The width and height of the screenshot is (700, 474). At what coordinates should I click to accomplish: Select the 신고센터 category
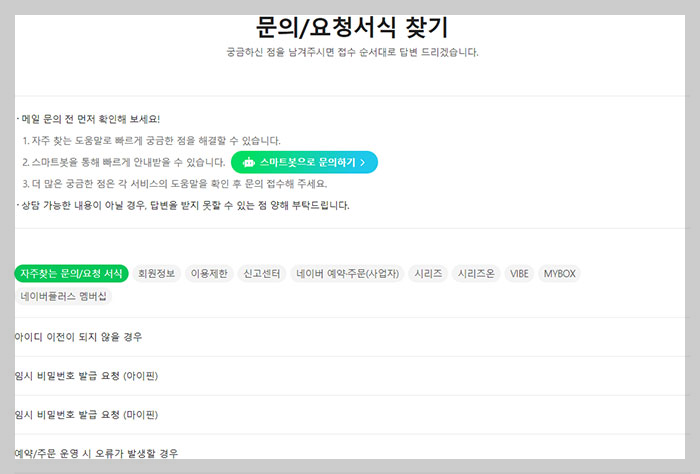click(x=262, y=274)
